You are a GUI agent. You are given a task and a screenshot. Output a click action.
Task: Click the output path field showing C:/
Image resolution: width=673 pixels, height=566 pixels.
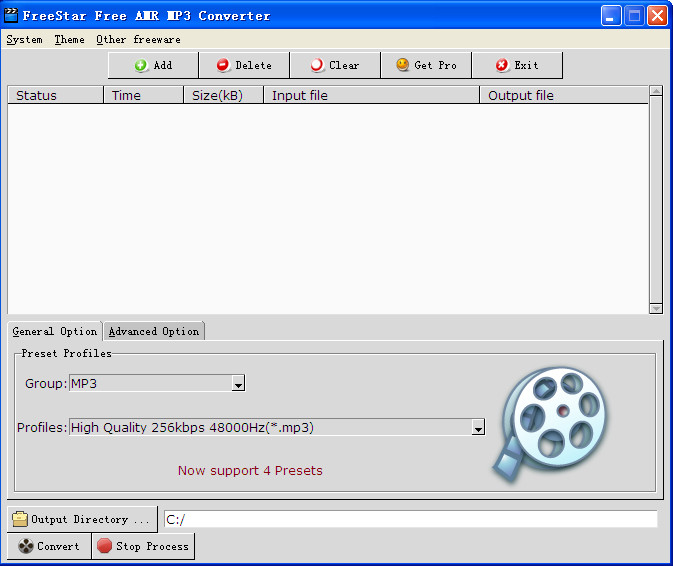pos(410,519)
